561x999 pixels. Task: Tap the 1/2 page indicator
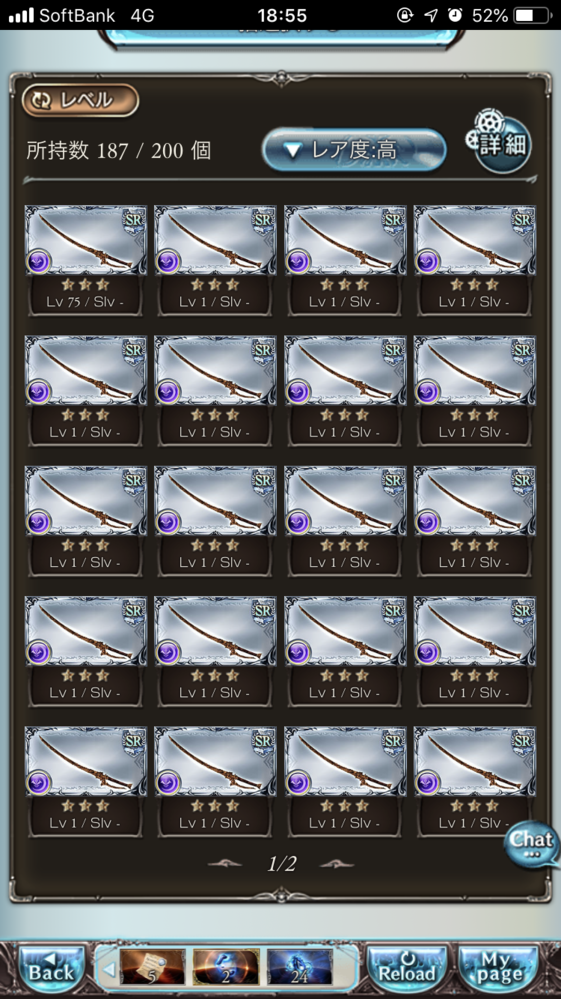(281, 864)
